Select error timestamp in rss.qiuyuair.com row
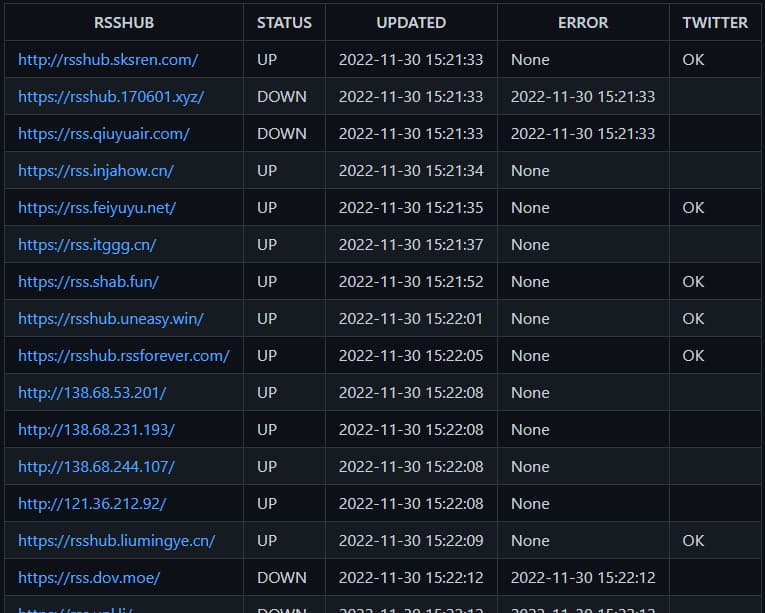This screenshot has width=765, height=613. click(x=583, y=134)
